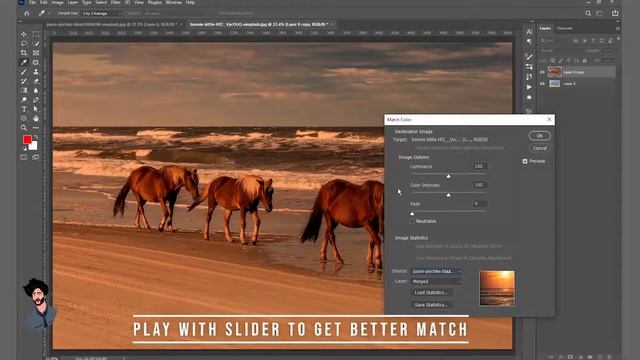
Task: Click the Fade value field
Action: [x=480, y=204]
